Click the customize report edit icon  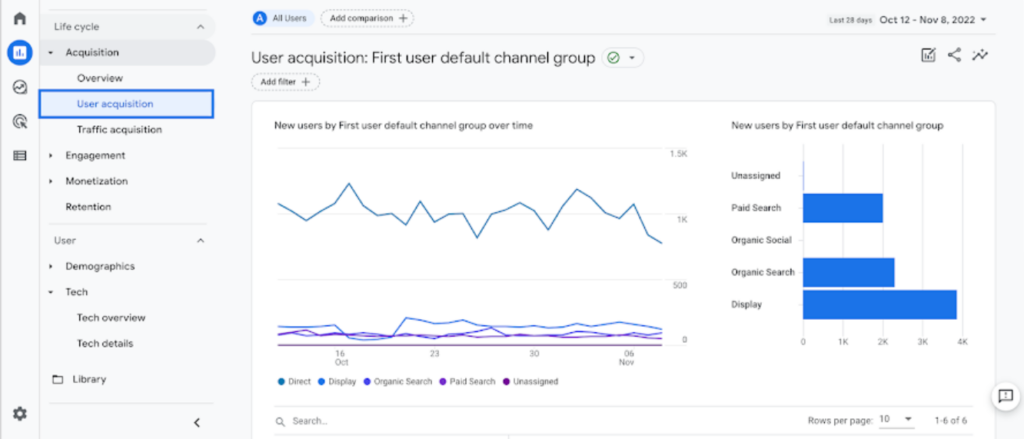pos(928,56)
